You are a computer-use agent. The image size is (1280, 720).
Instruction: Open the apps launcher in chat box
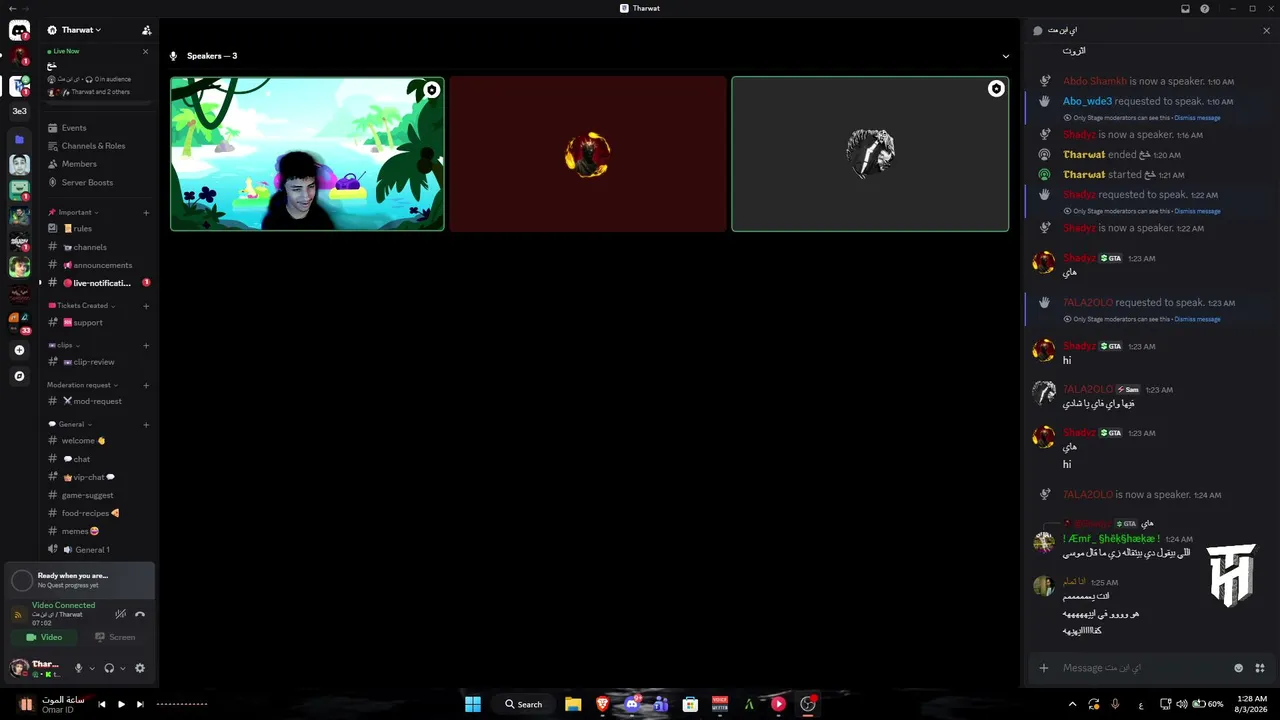[1260, 668]
